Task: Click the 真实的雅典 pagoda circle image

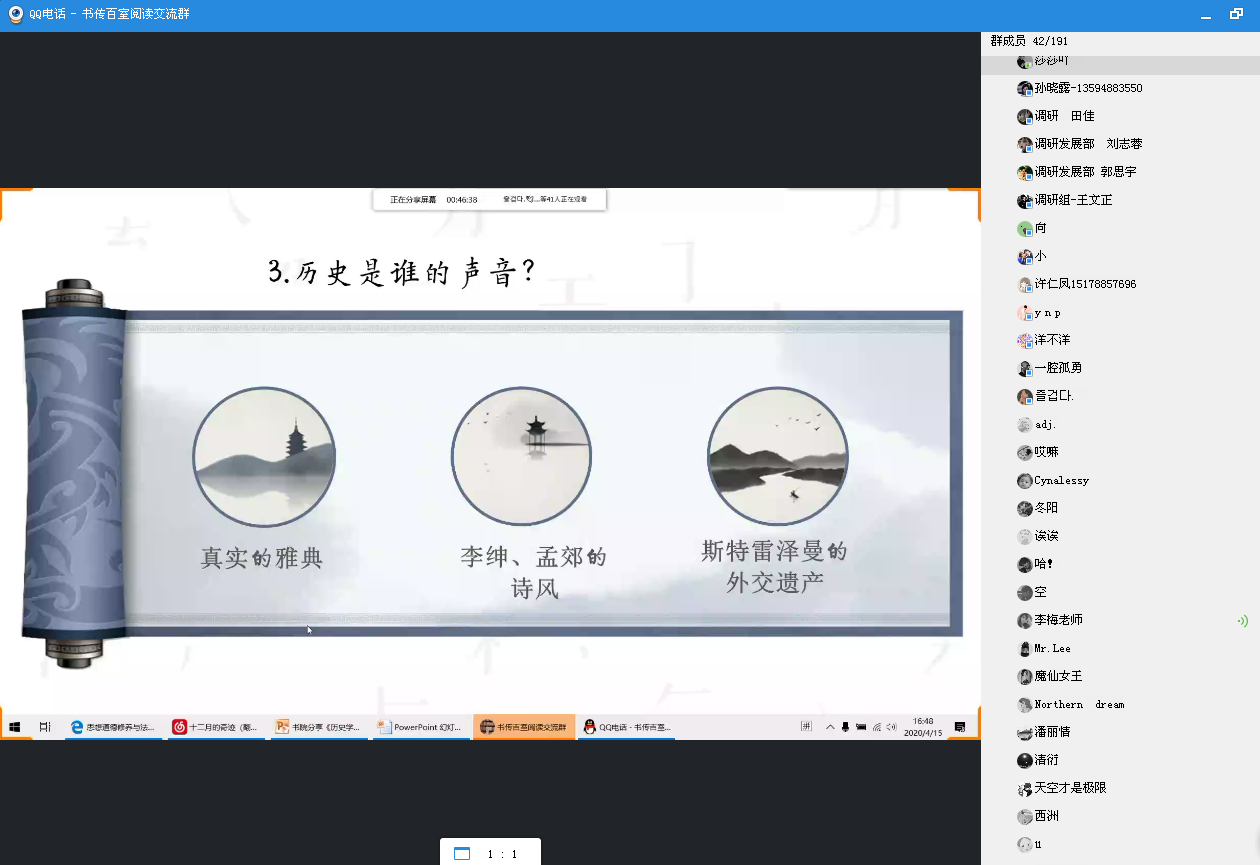Action: (264, 456)
